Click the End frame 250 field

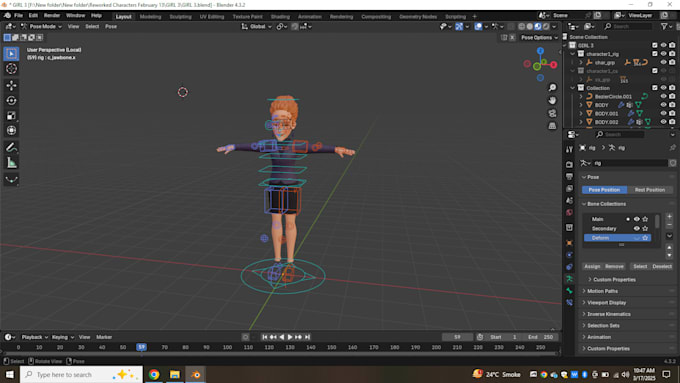tap(540, 337)
